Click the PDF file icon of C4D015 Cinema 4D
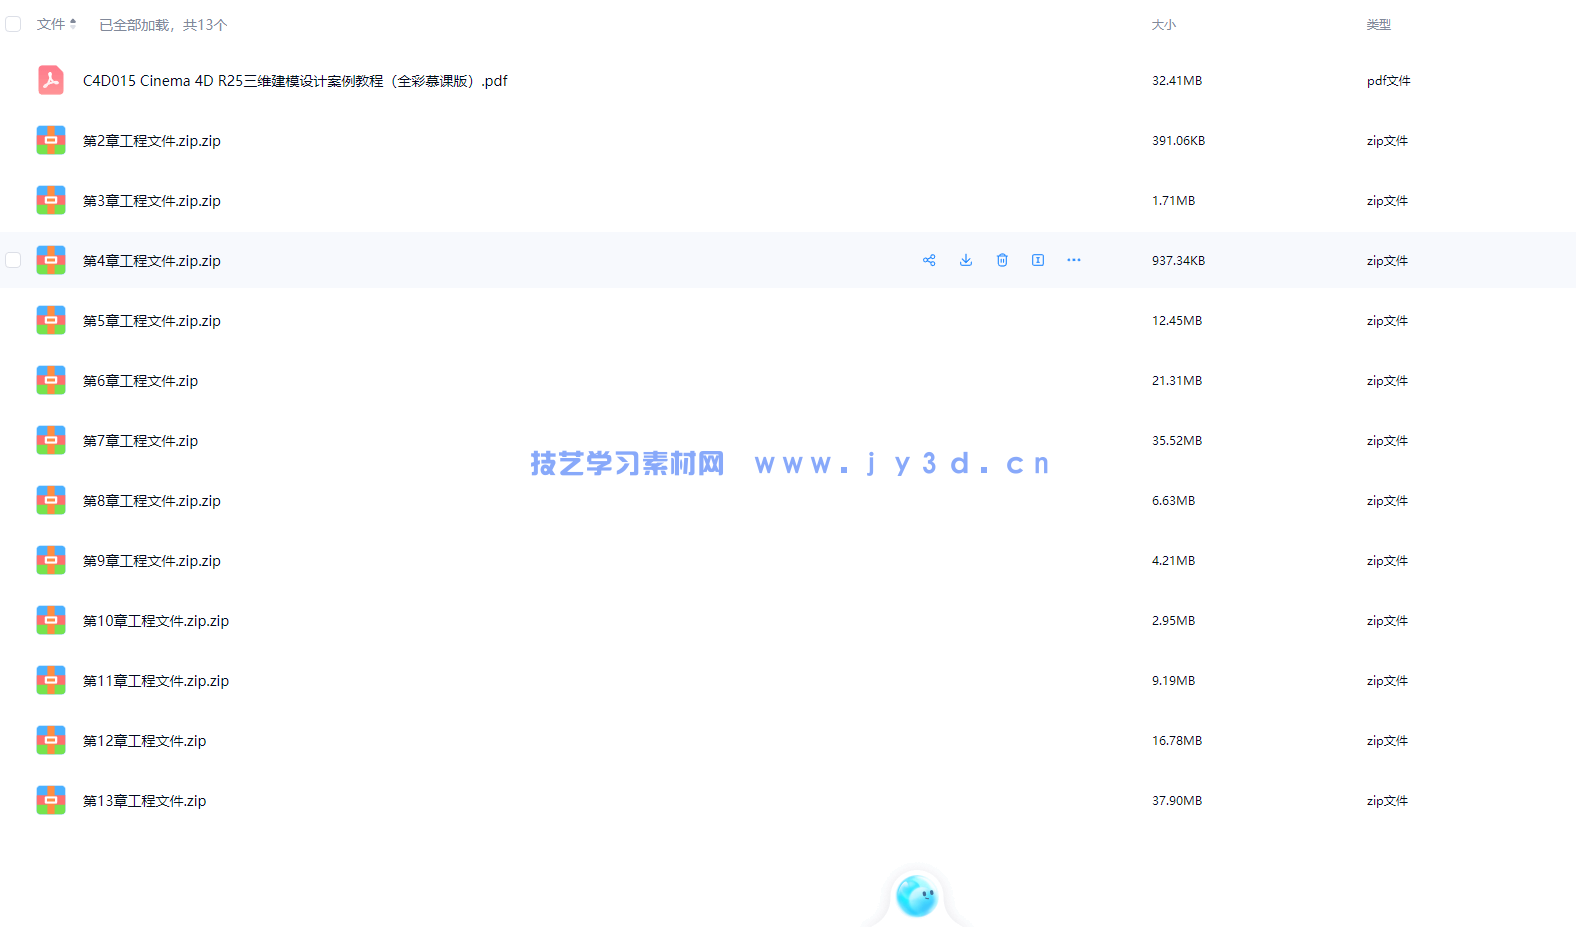The width and height of the screenshot is (1576, 927). click(x=51, y=80)
